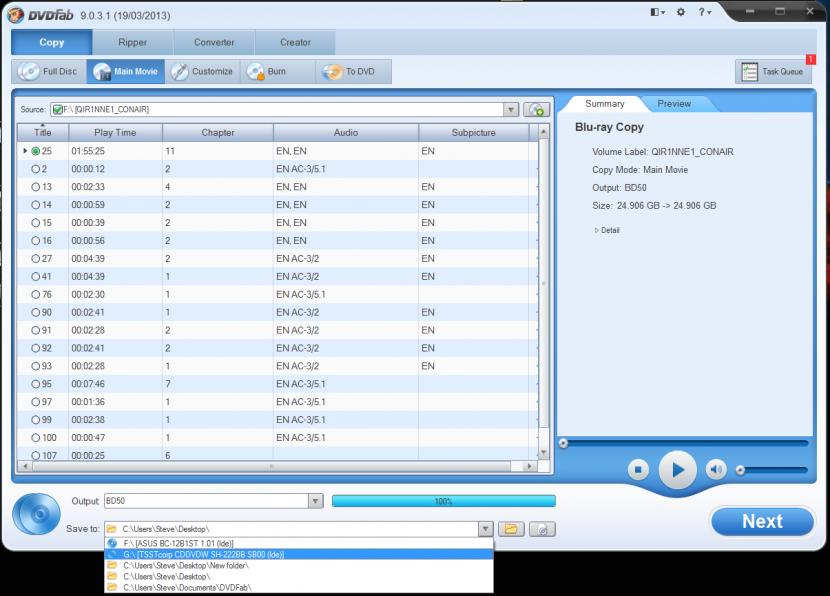Collapse the Save to dropdown arrow
This screenshot has width=830, height=596.
point(485,529)
